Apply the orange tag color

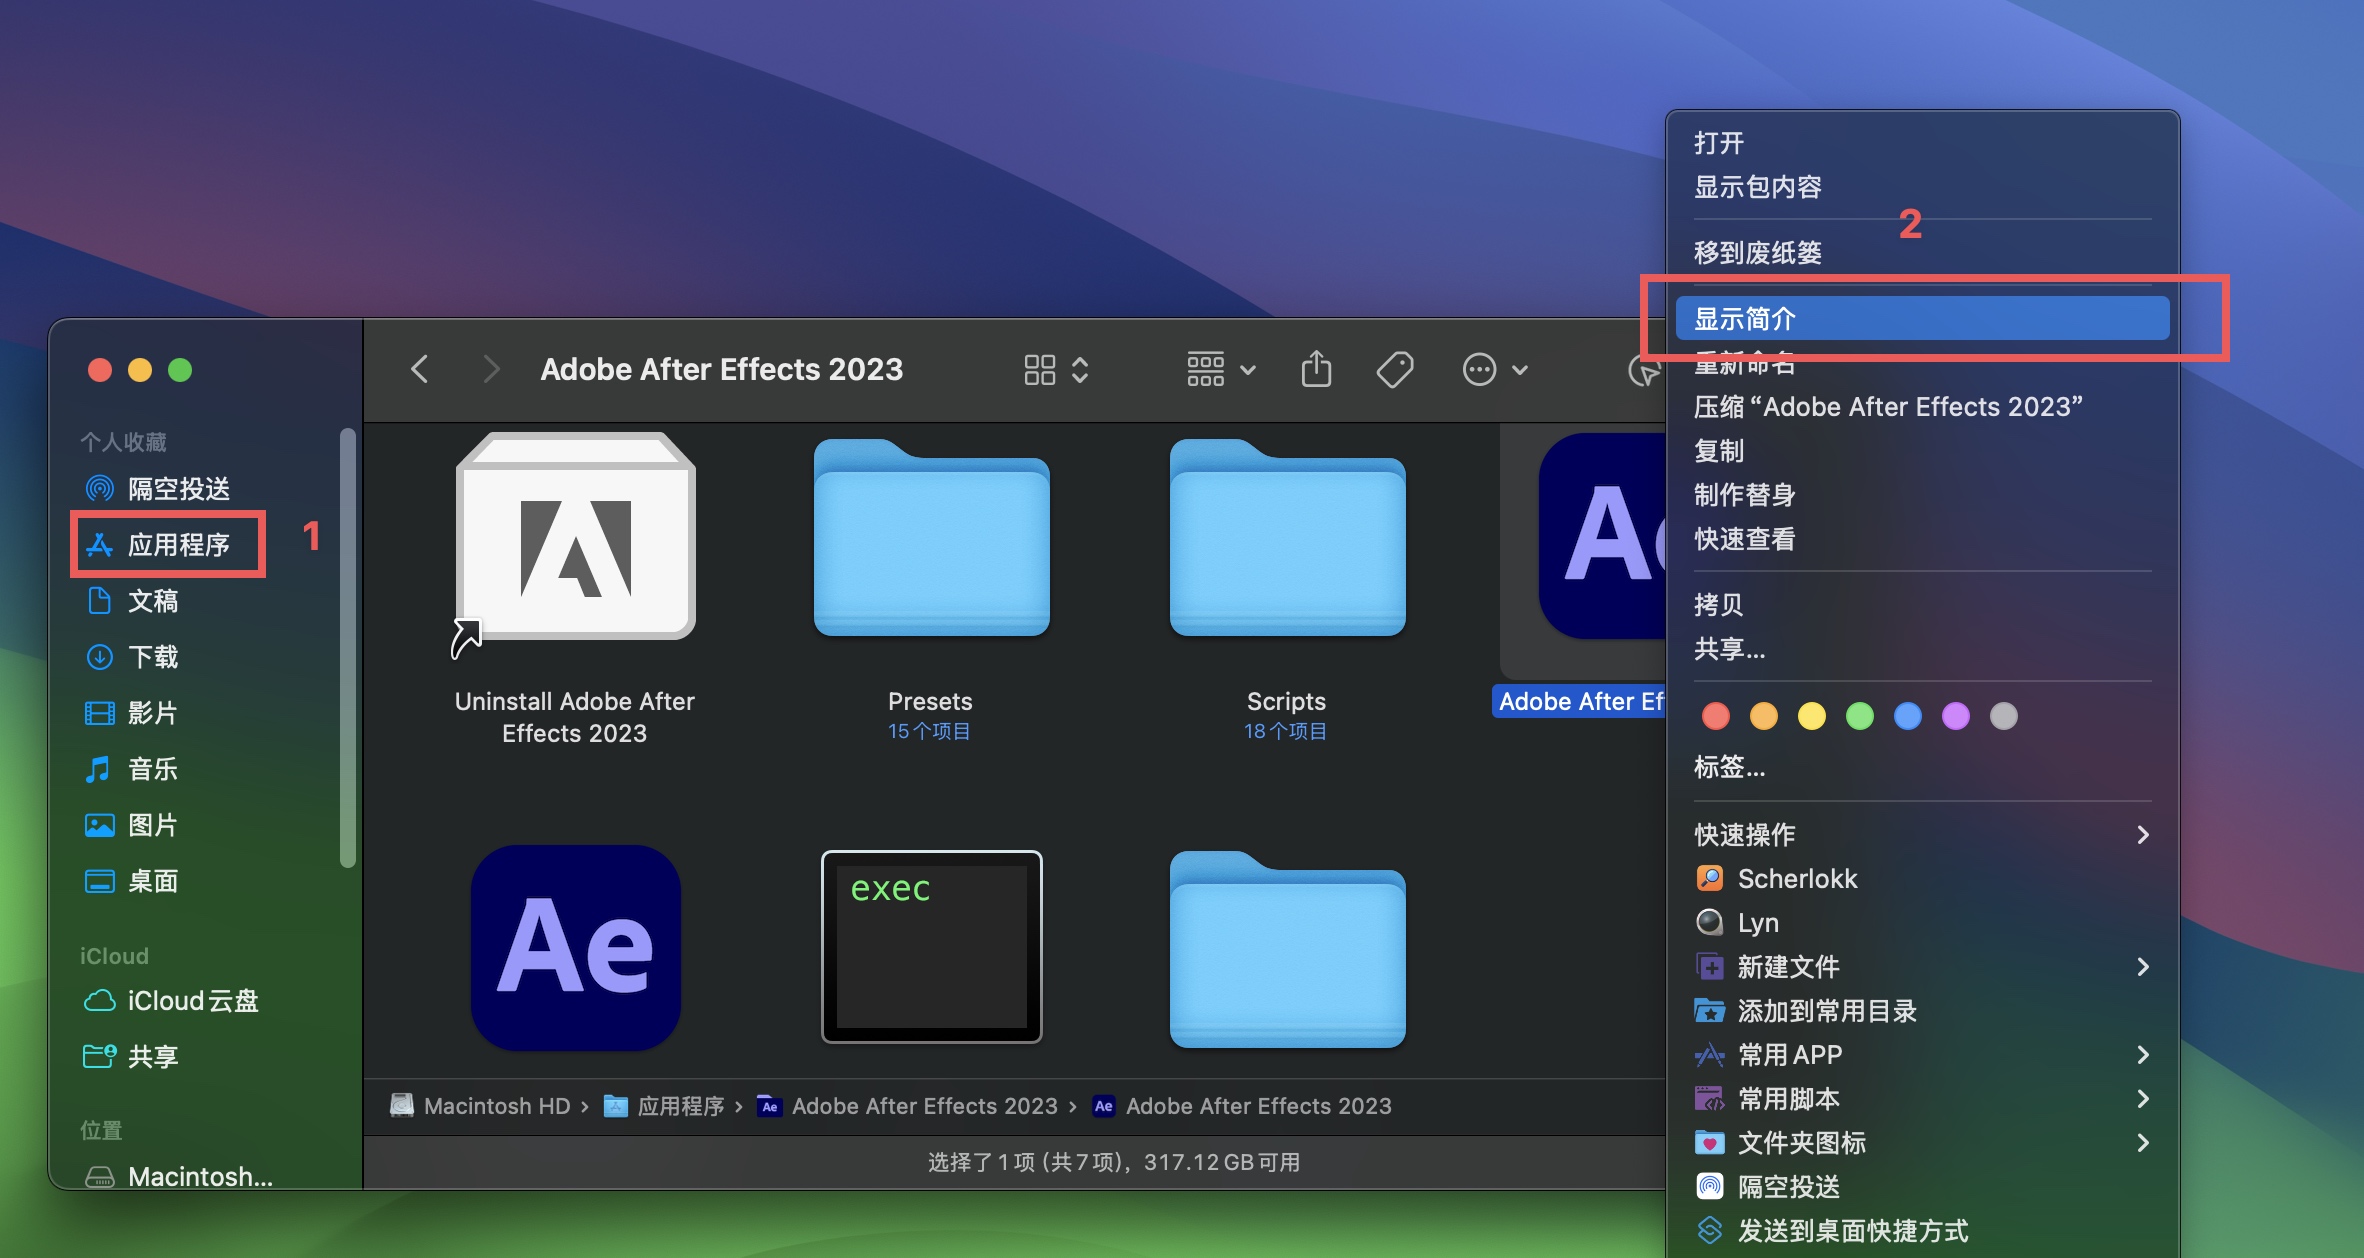pyautogui.click(x=1764, y=716)
